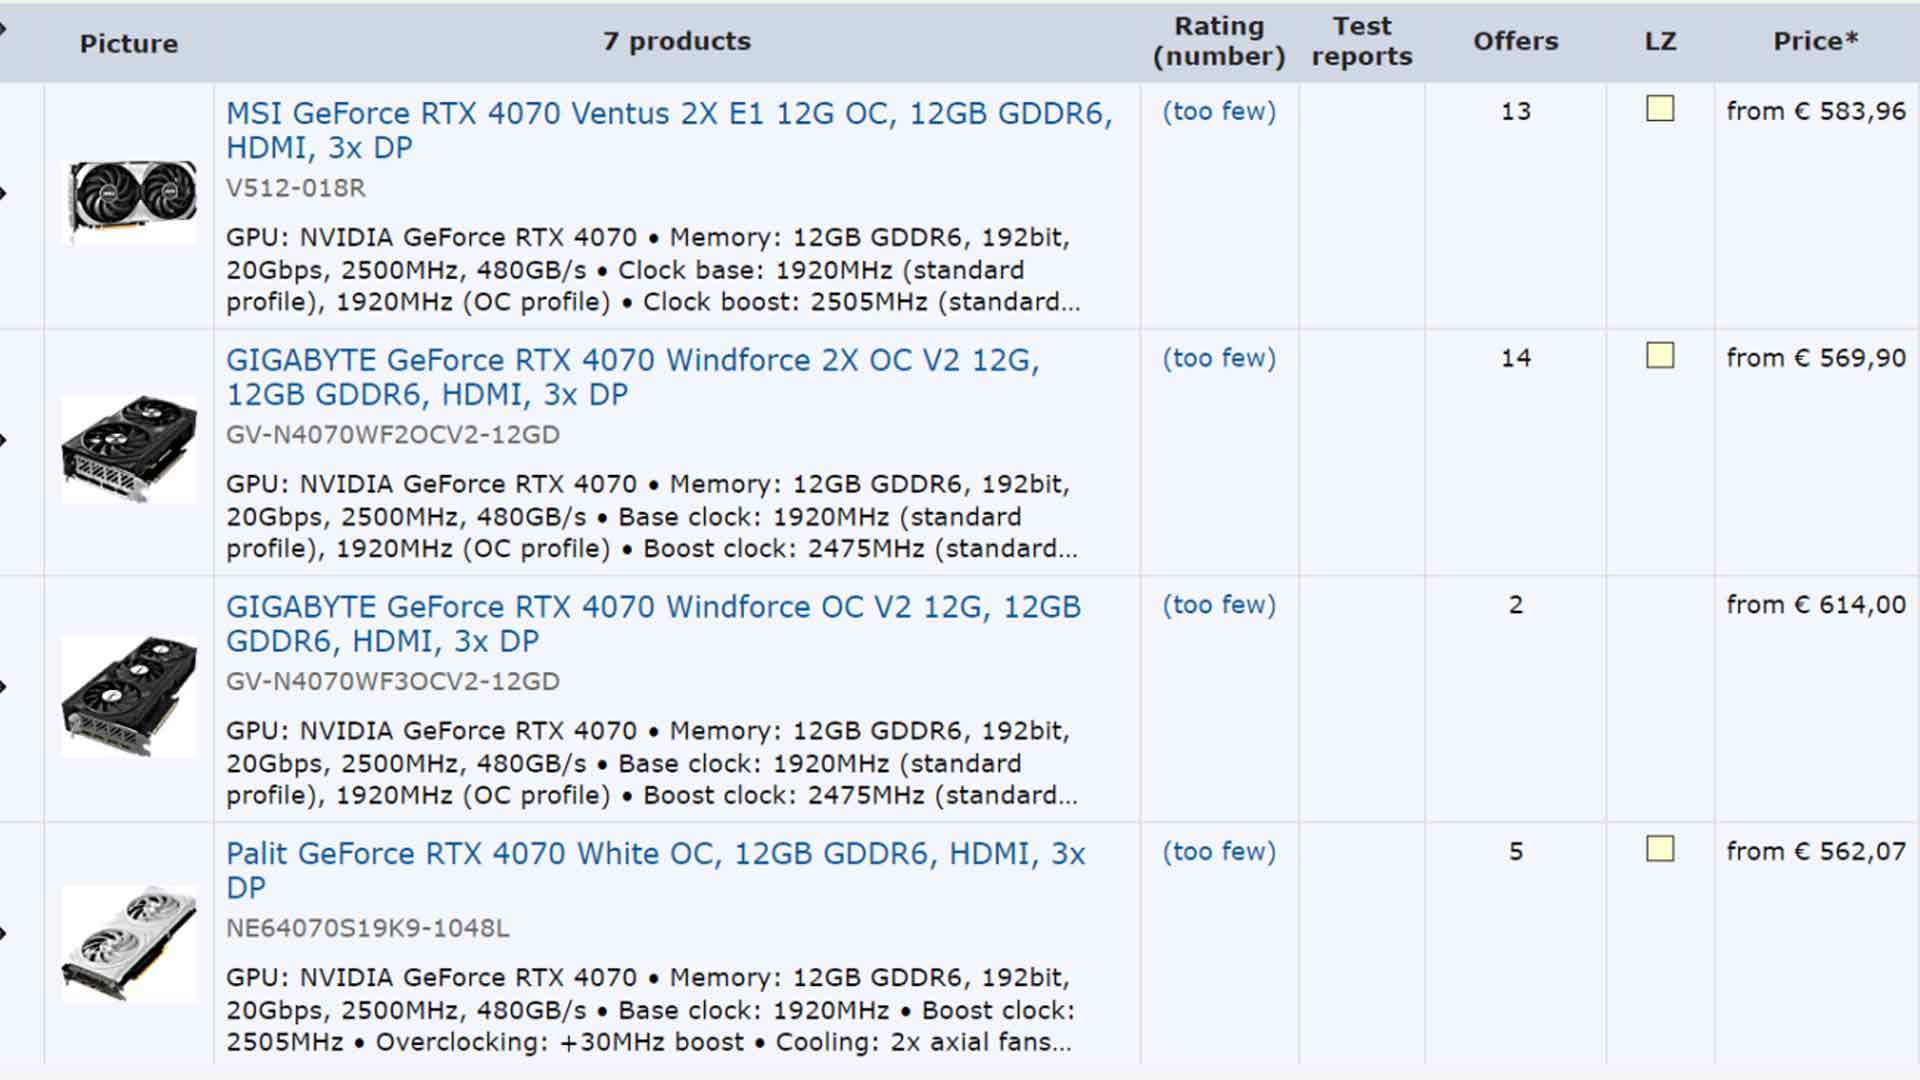
Task: Sort by the Offers column header
Action: [x=1515, y=41]
